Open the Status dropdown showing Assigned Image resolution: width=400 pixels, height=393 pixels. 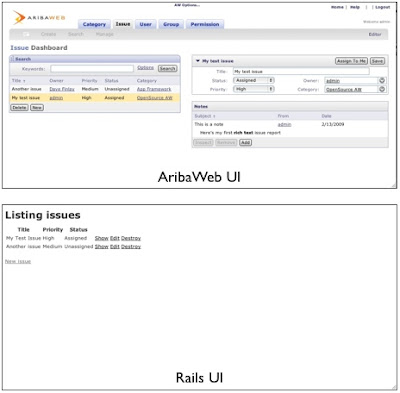click(x=254, y=80)
